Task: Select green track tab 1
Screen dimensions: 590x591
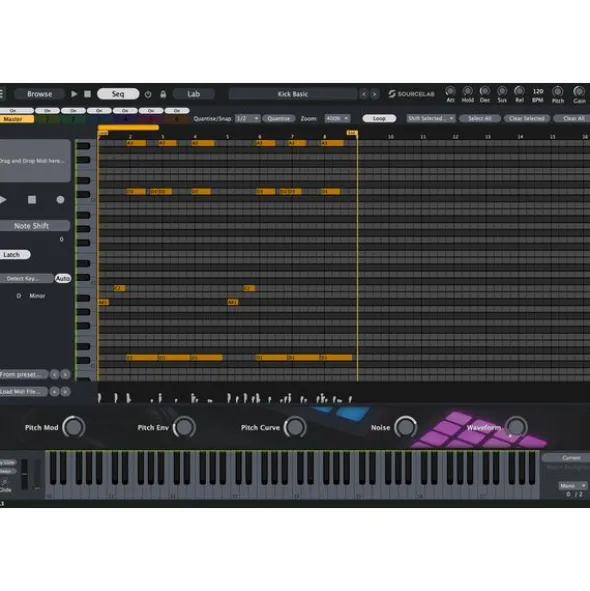Action: 48,119
